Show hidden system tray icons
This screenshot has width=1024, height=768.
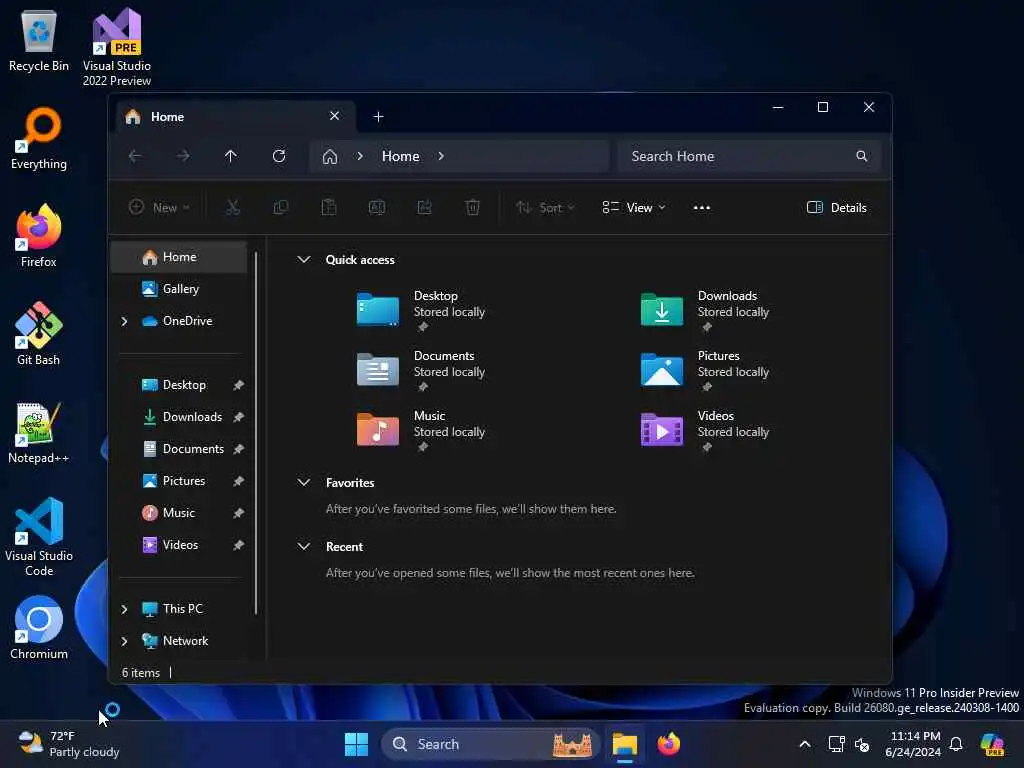[x=805, y=744]
